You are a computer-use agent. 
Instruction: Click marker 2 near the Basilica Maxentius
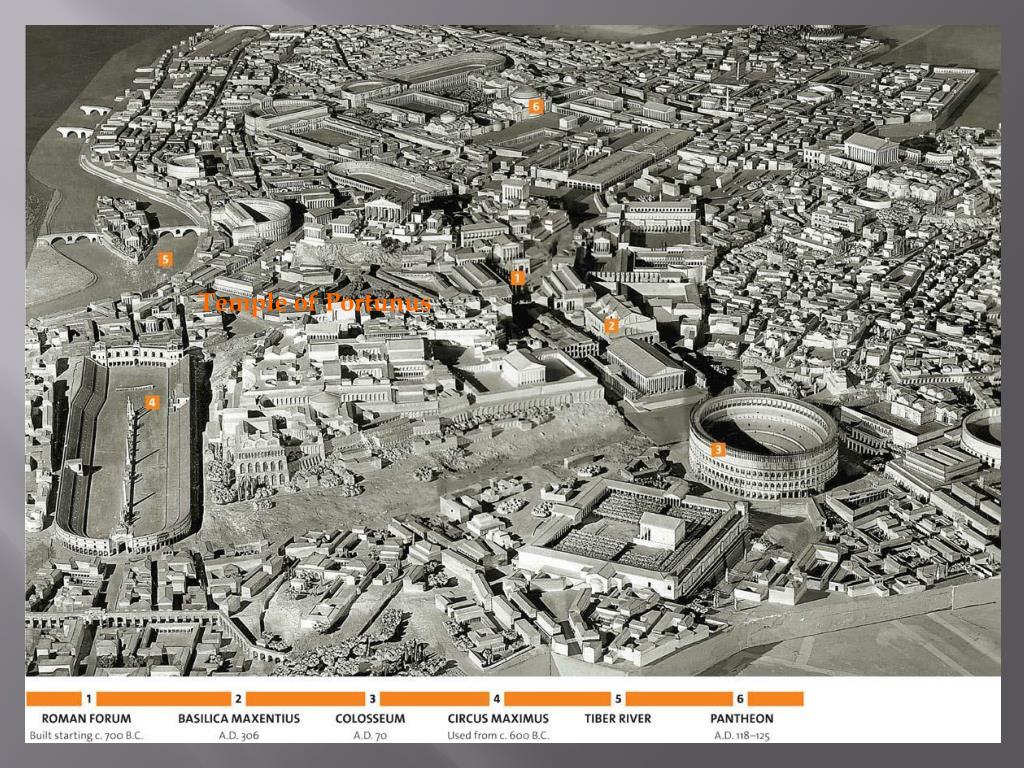(611, 324)
